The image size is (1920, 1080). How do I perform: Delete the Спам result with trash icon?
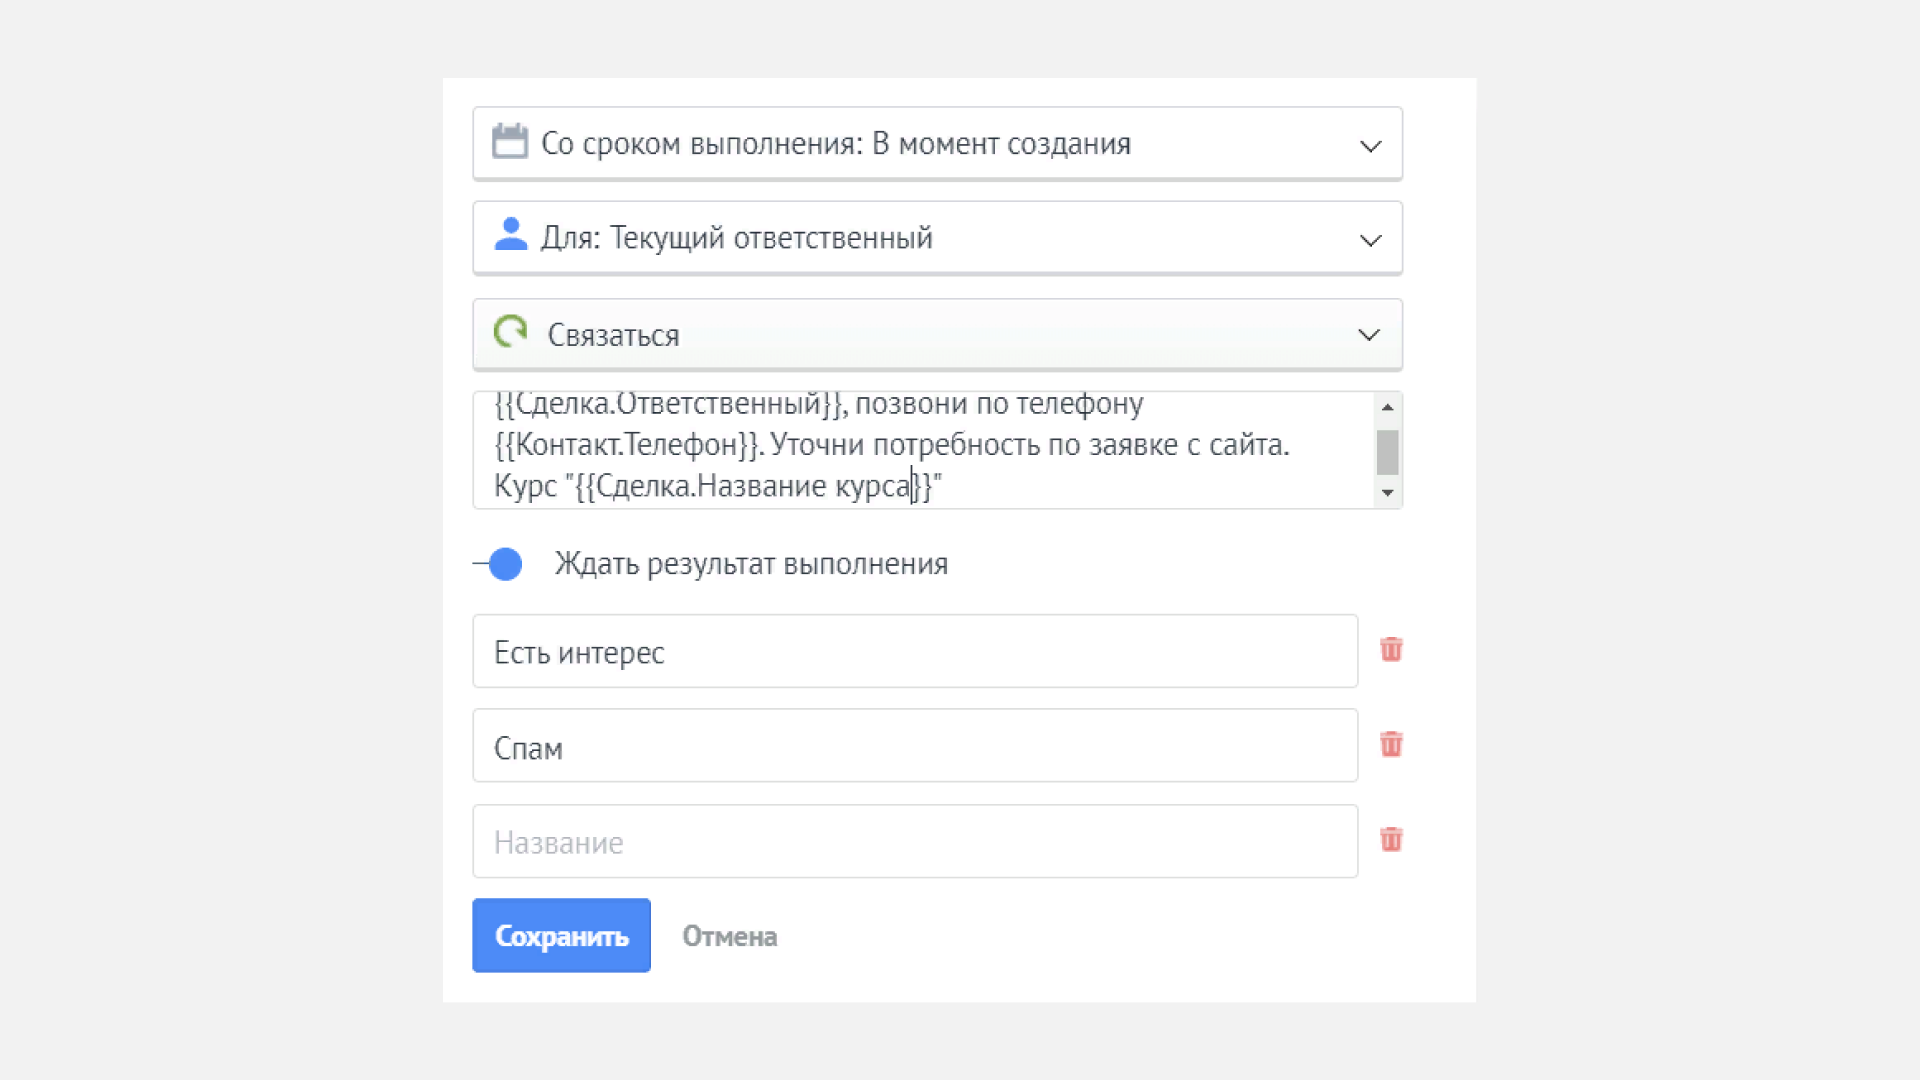(1391, 745)
